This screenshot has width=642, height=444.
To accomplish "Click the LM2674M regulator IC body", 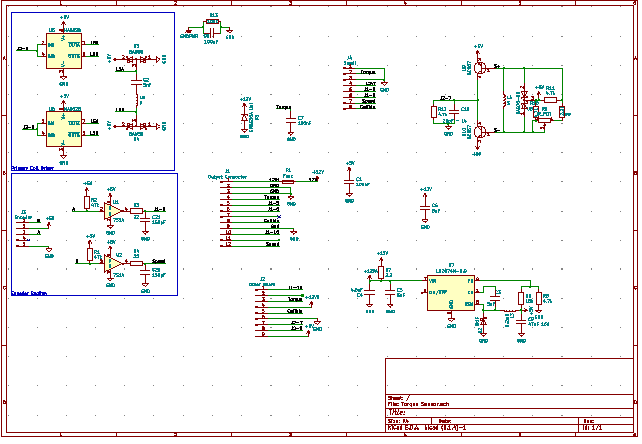I will coord(453,294).
